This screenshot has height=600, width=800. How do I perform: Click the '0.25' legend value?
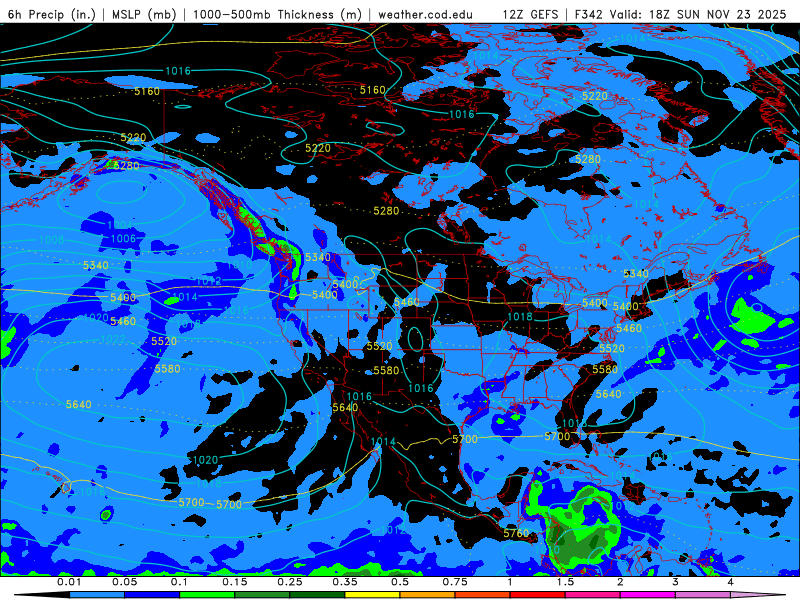click(x=290, y=582)
